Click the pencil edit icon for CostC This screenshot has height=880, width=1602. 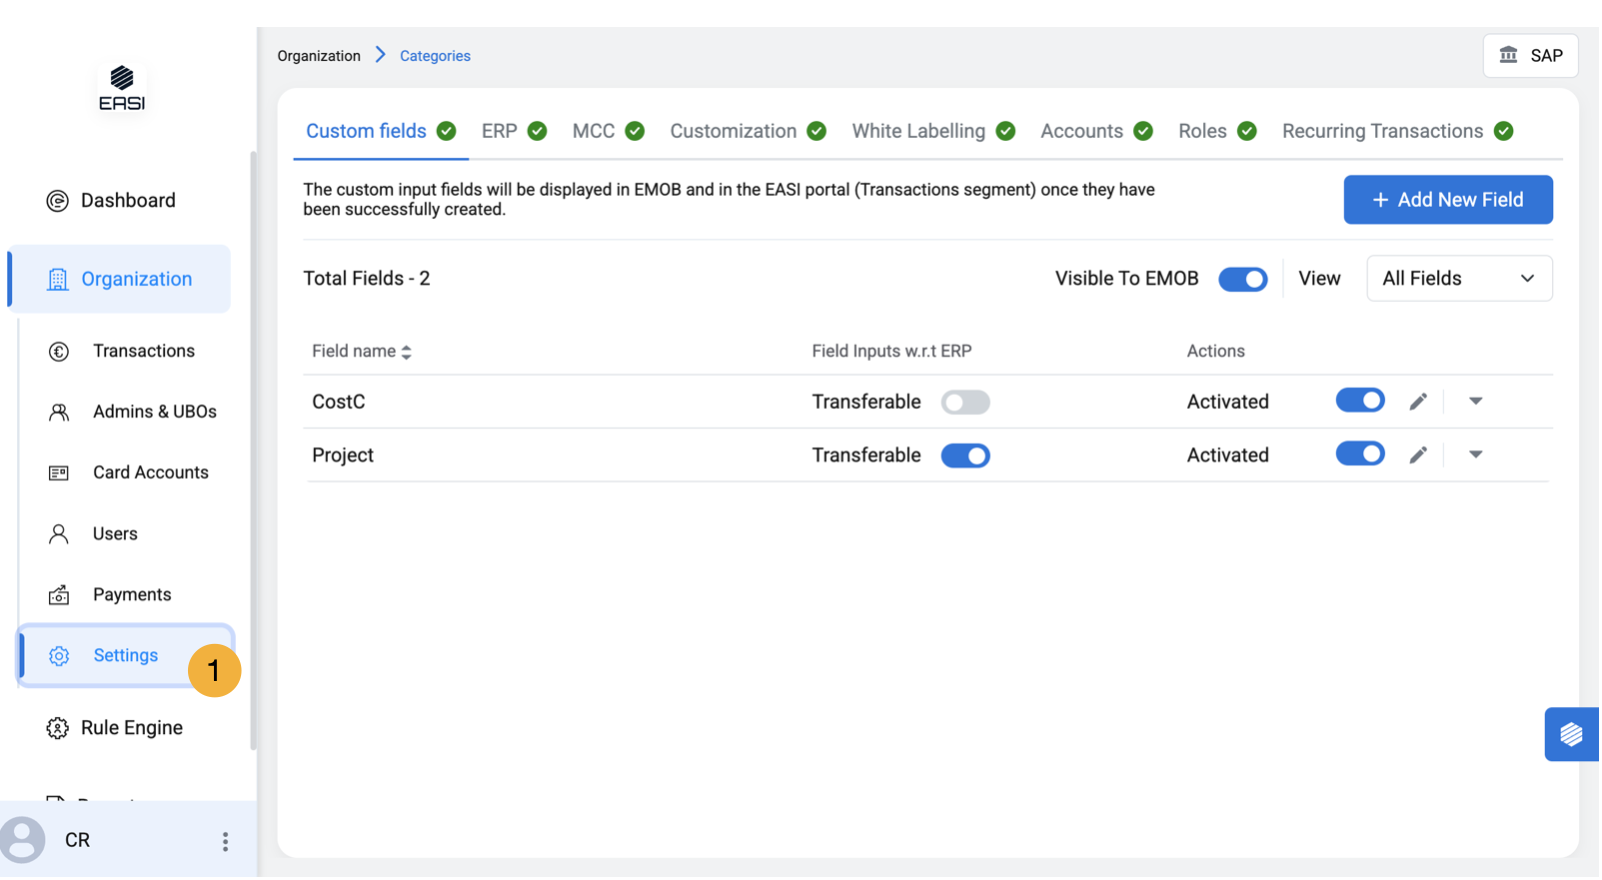(x=1419, y=402)
